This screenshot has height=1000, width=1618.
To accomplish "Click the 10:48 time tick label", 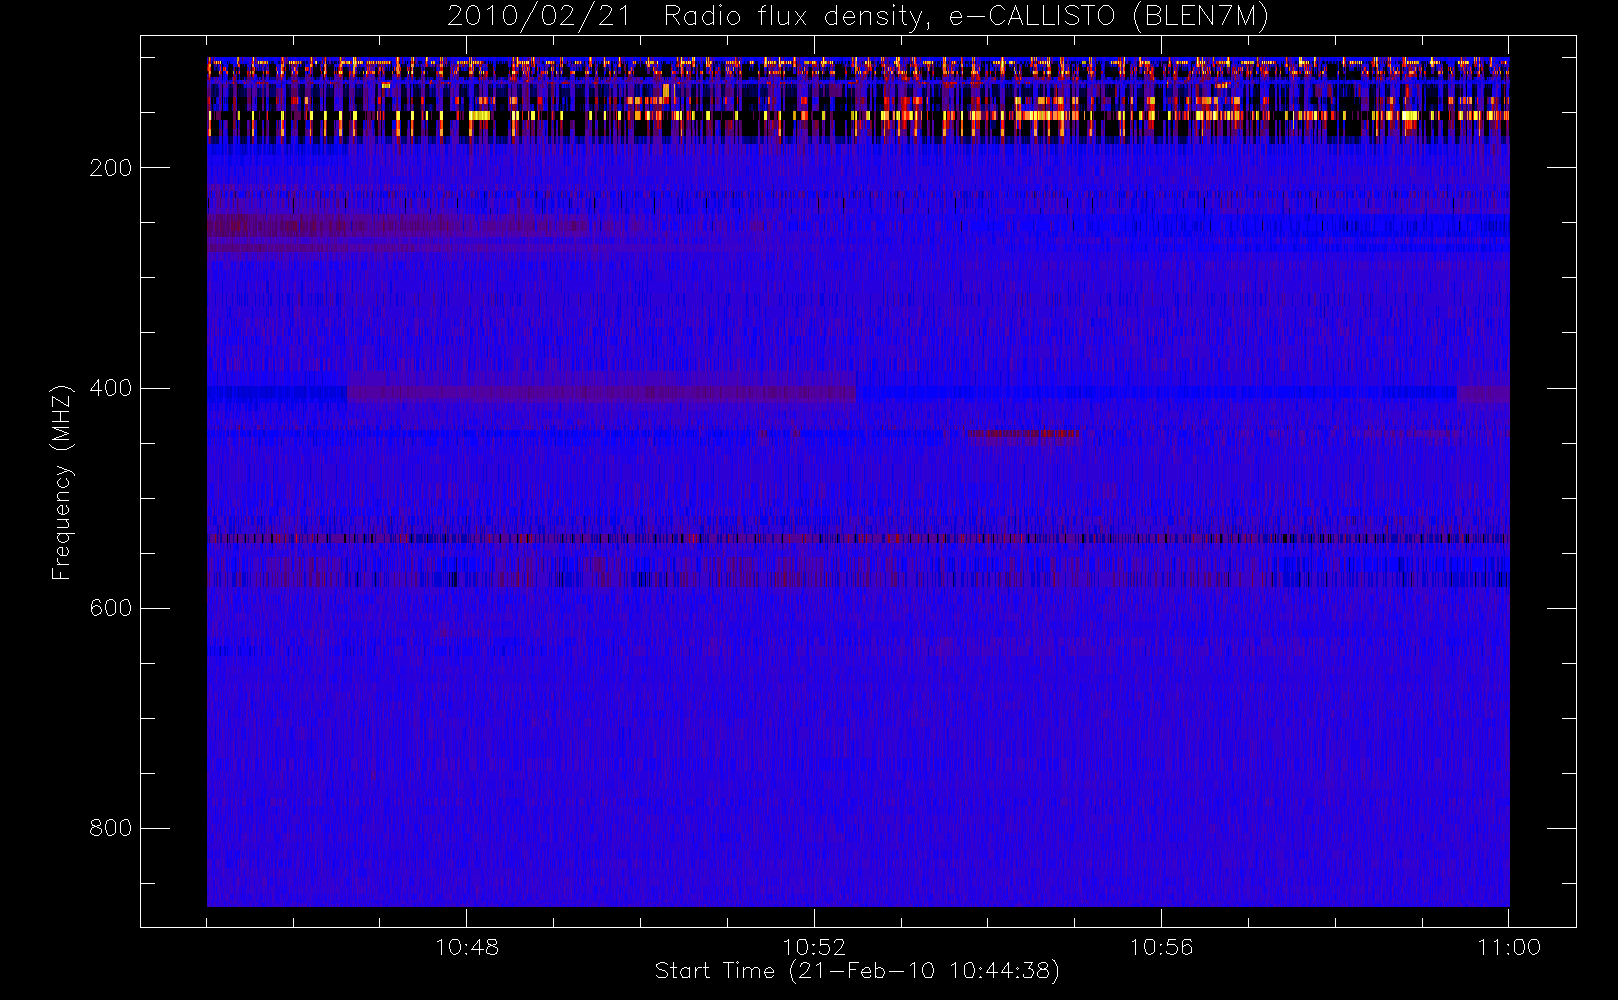I will [467, 947].
